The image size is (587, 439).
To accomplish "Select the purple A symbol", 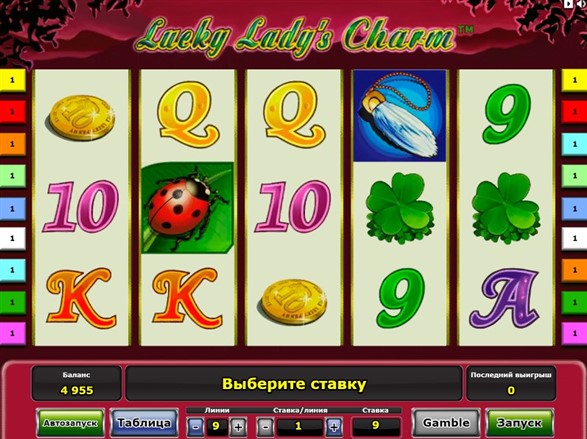I will click(x=505, y=299).
